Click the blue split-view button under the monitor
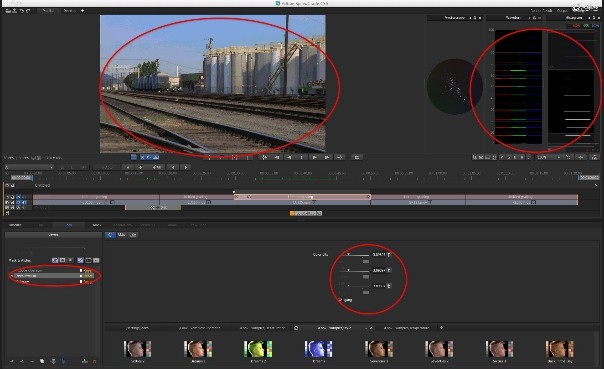The height and width of the screenshot is (369, 604). pos(134,157)
